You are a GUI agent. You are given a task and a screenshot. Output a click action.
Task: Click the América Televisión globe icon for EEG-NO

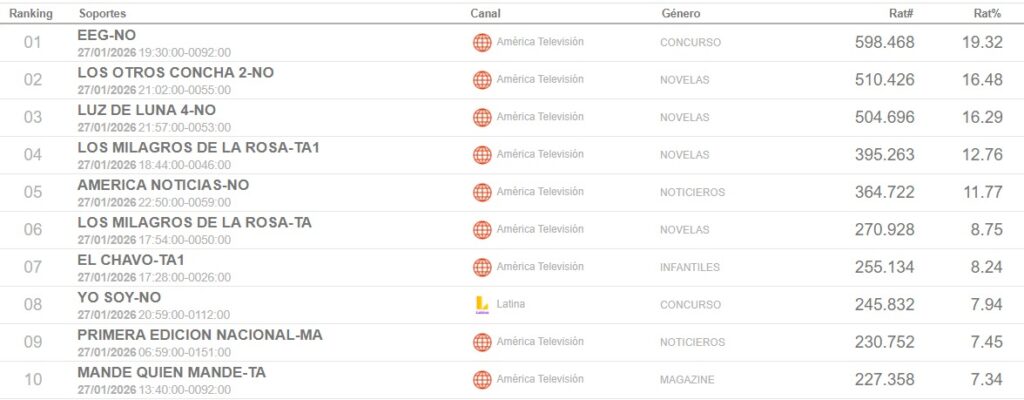click(x=482, y=42)
